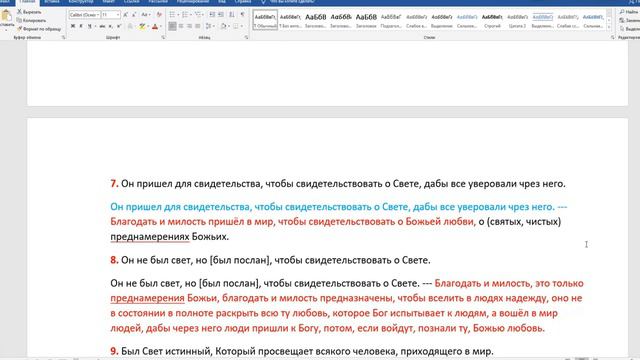Open shading color dropdown arrow
The height and width of the screenshot is (360, 640).
(229, 26)
